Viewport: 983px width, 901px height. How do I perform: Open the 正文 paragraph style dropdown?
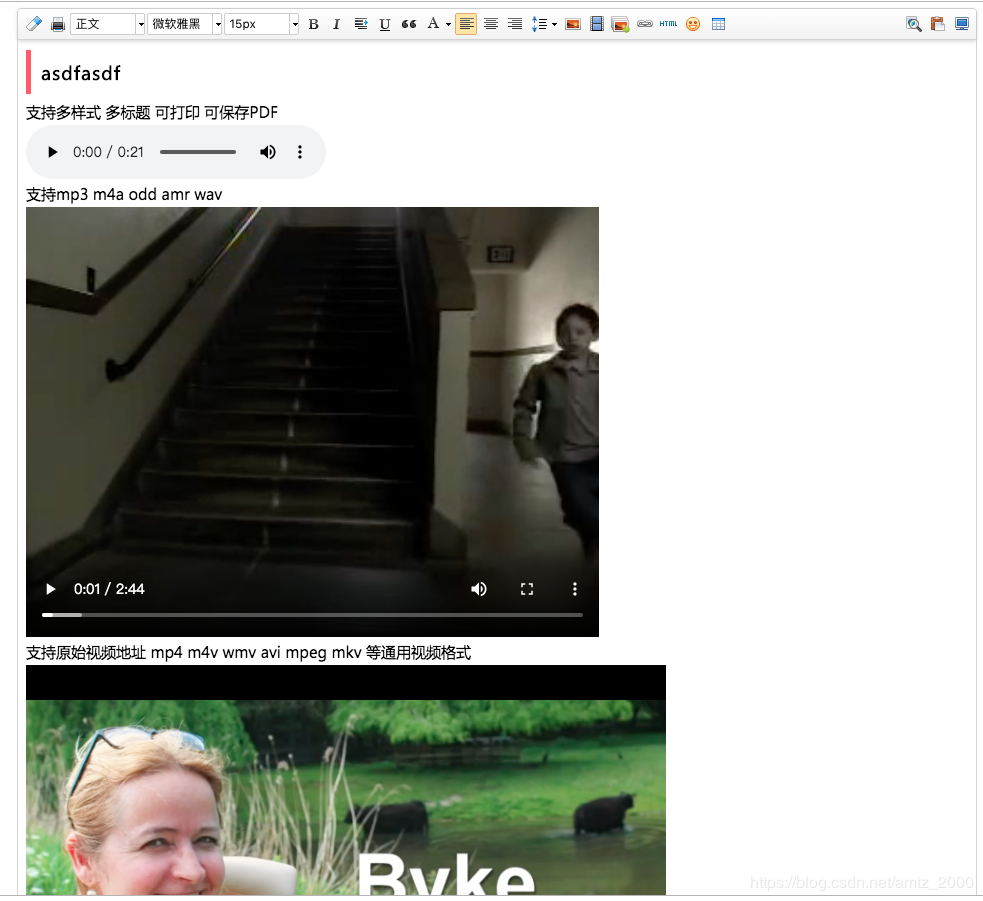click(108, 24)
